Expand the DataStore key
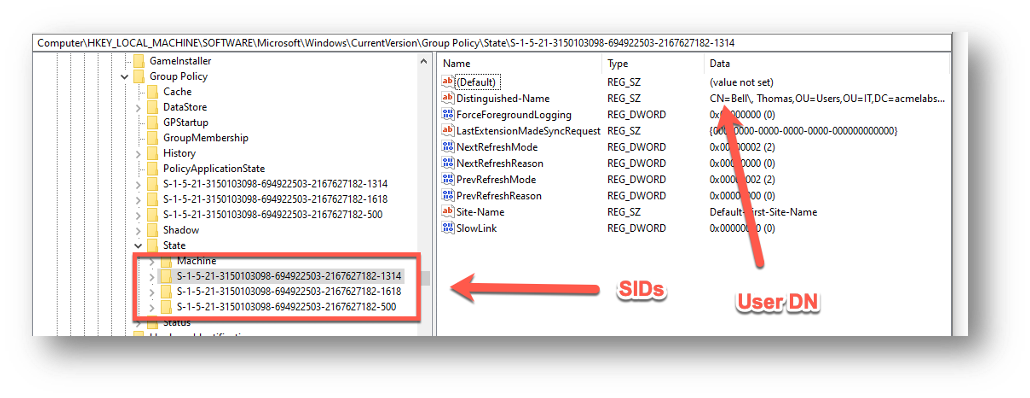 tap(138, 107)
